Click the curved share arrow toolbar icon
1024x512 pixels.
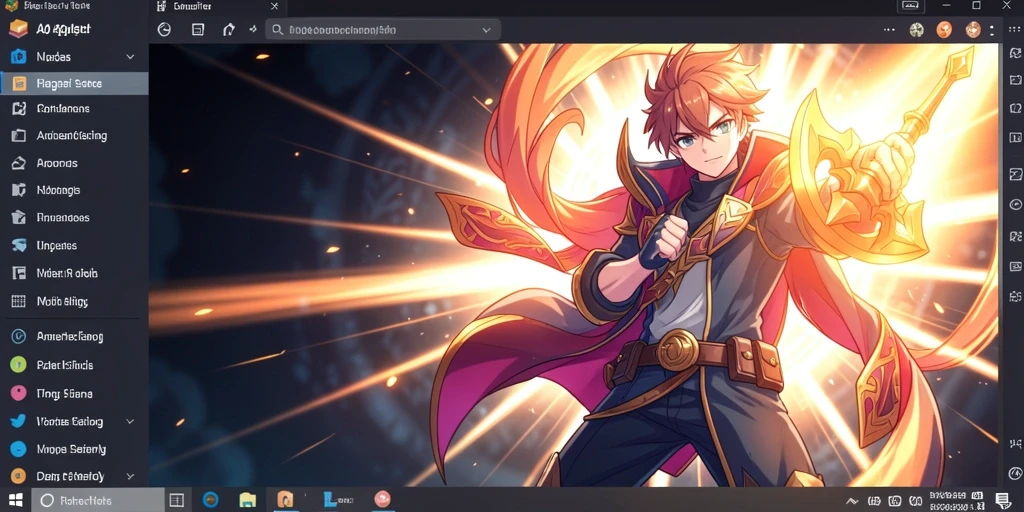(229, 29)
